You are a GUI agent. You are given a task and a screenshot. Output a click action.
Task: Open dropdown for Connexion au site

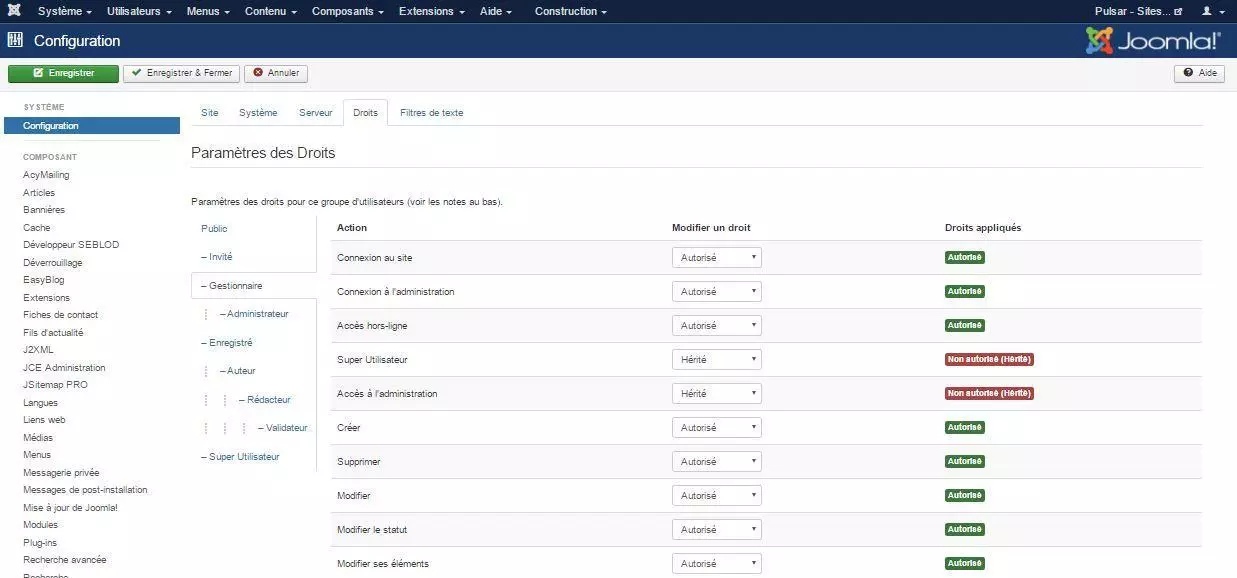717,258
